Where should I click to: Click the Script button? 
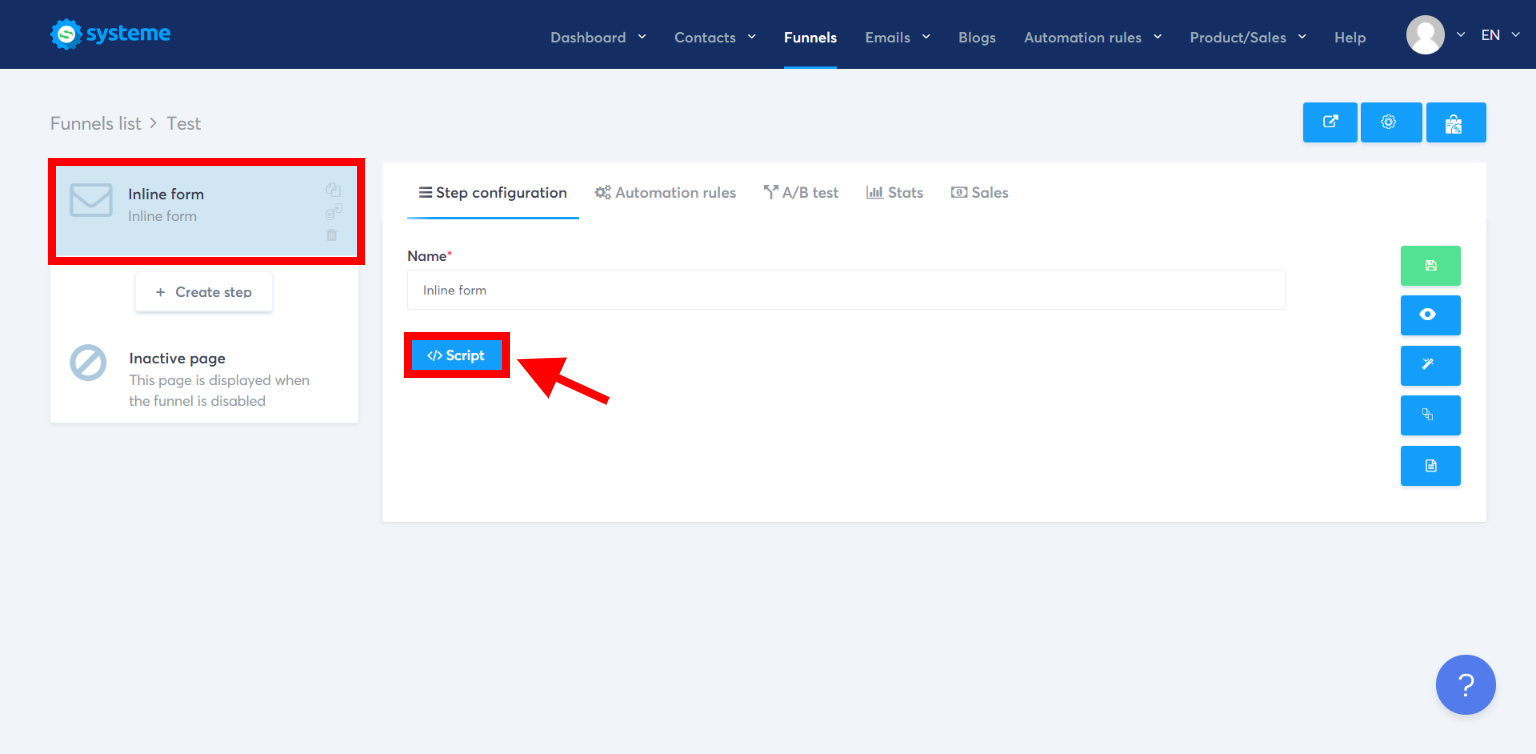(457, 355)
